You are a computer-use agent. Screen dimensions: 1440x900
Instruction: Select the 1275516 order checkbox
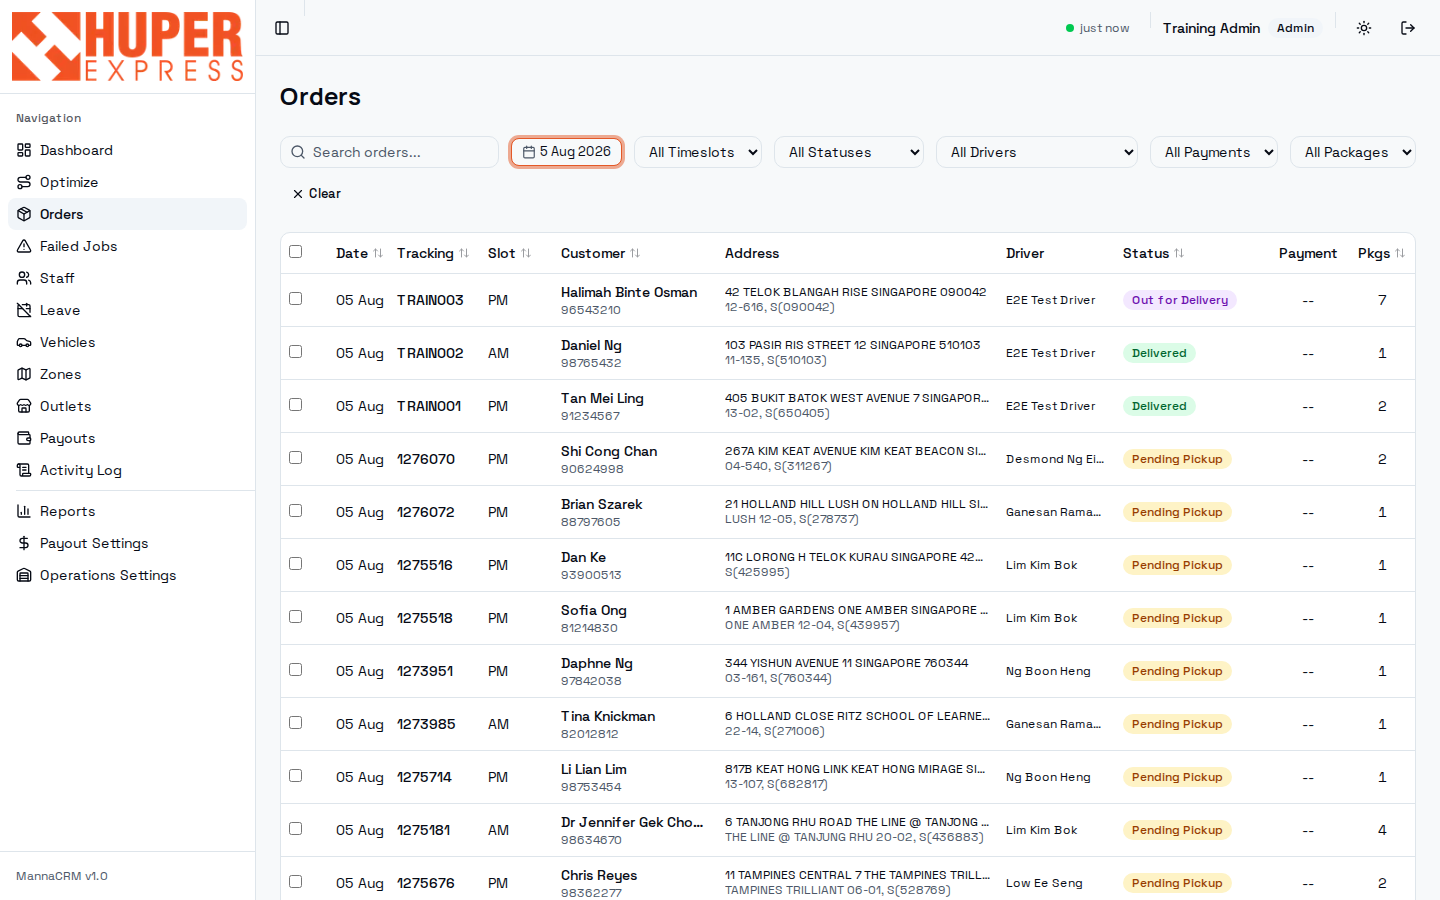(x=295, y=563)
